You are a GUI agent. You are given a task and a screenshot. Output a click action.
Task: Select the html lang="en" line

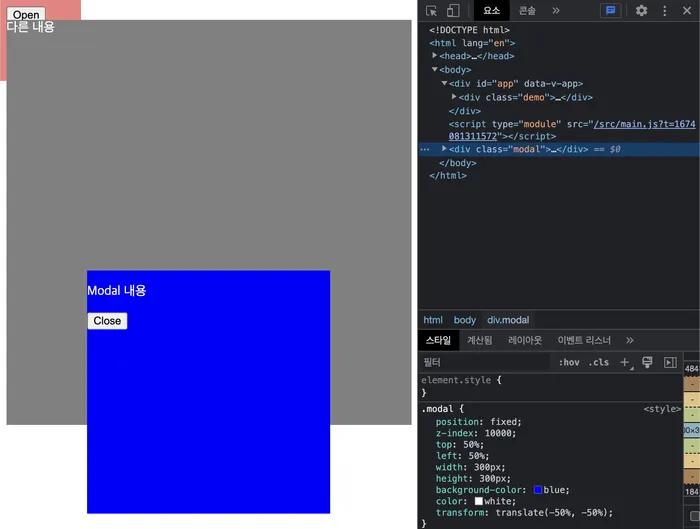tap(472, 43)
